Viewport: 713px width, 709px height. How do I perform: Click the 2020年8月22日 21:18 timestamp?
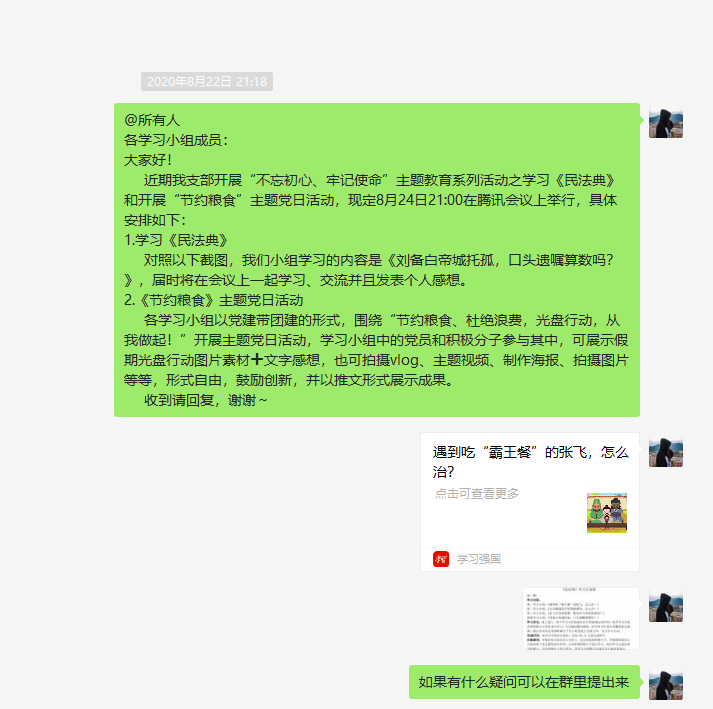[x=207, y=81]
